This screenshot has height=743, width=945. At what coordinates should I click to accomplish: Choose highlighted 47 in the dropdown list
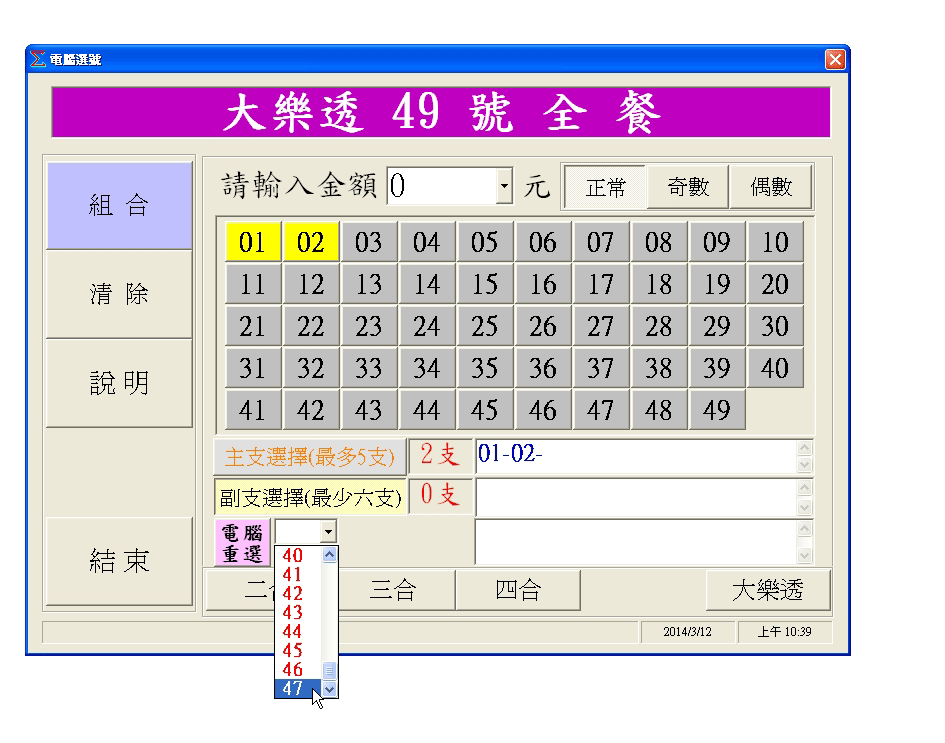(x=298, y=688)
